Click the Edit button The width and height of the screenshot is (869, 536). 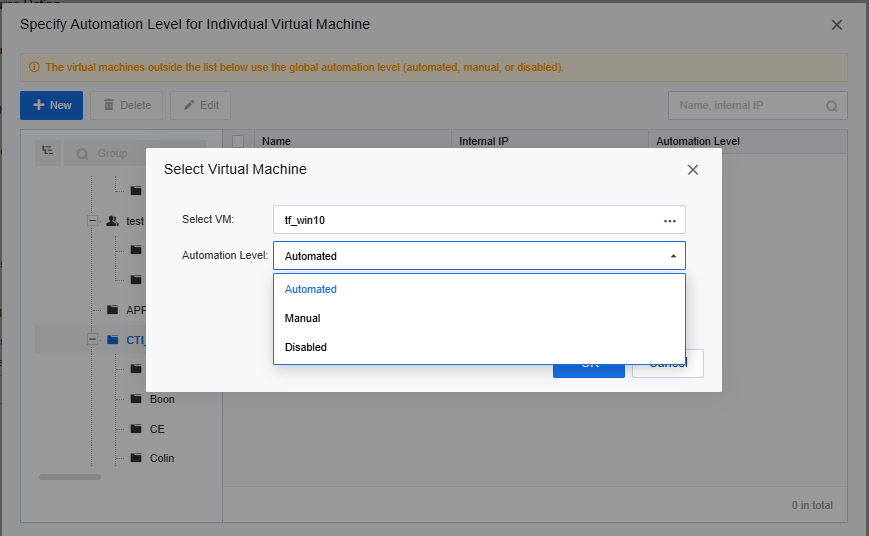pyautogui.click(x=201, y=105)
